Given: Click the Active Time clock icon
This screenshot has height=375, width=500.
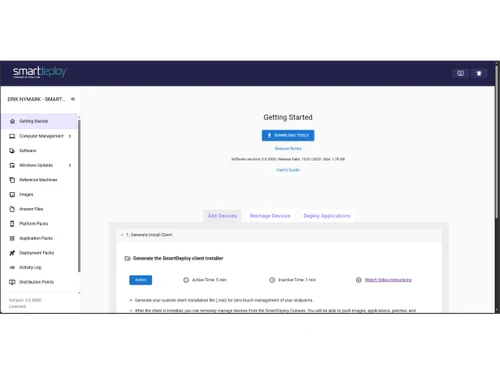Looking at the screenshot, I should (186, 280).
